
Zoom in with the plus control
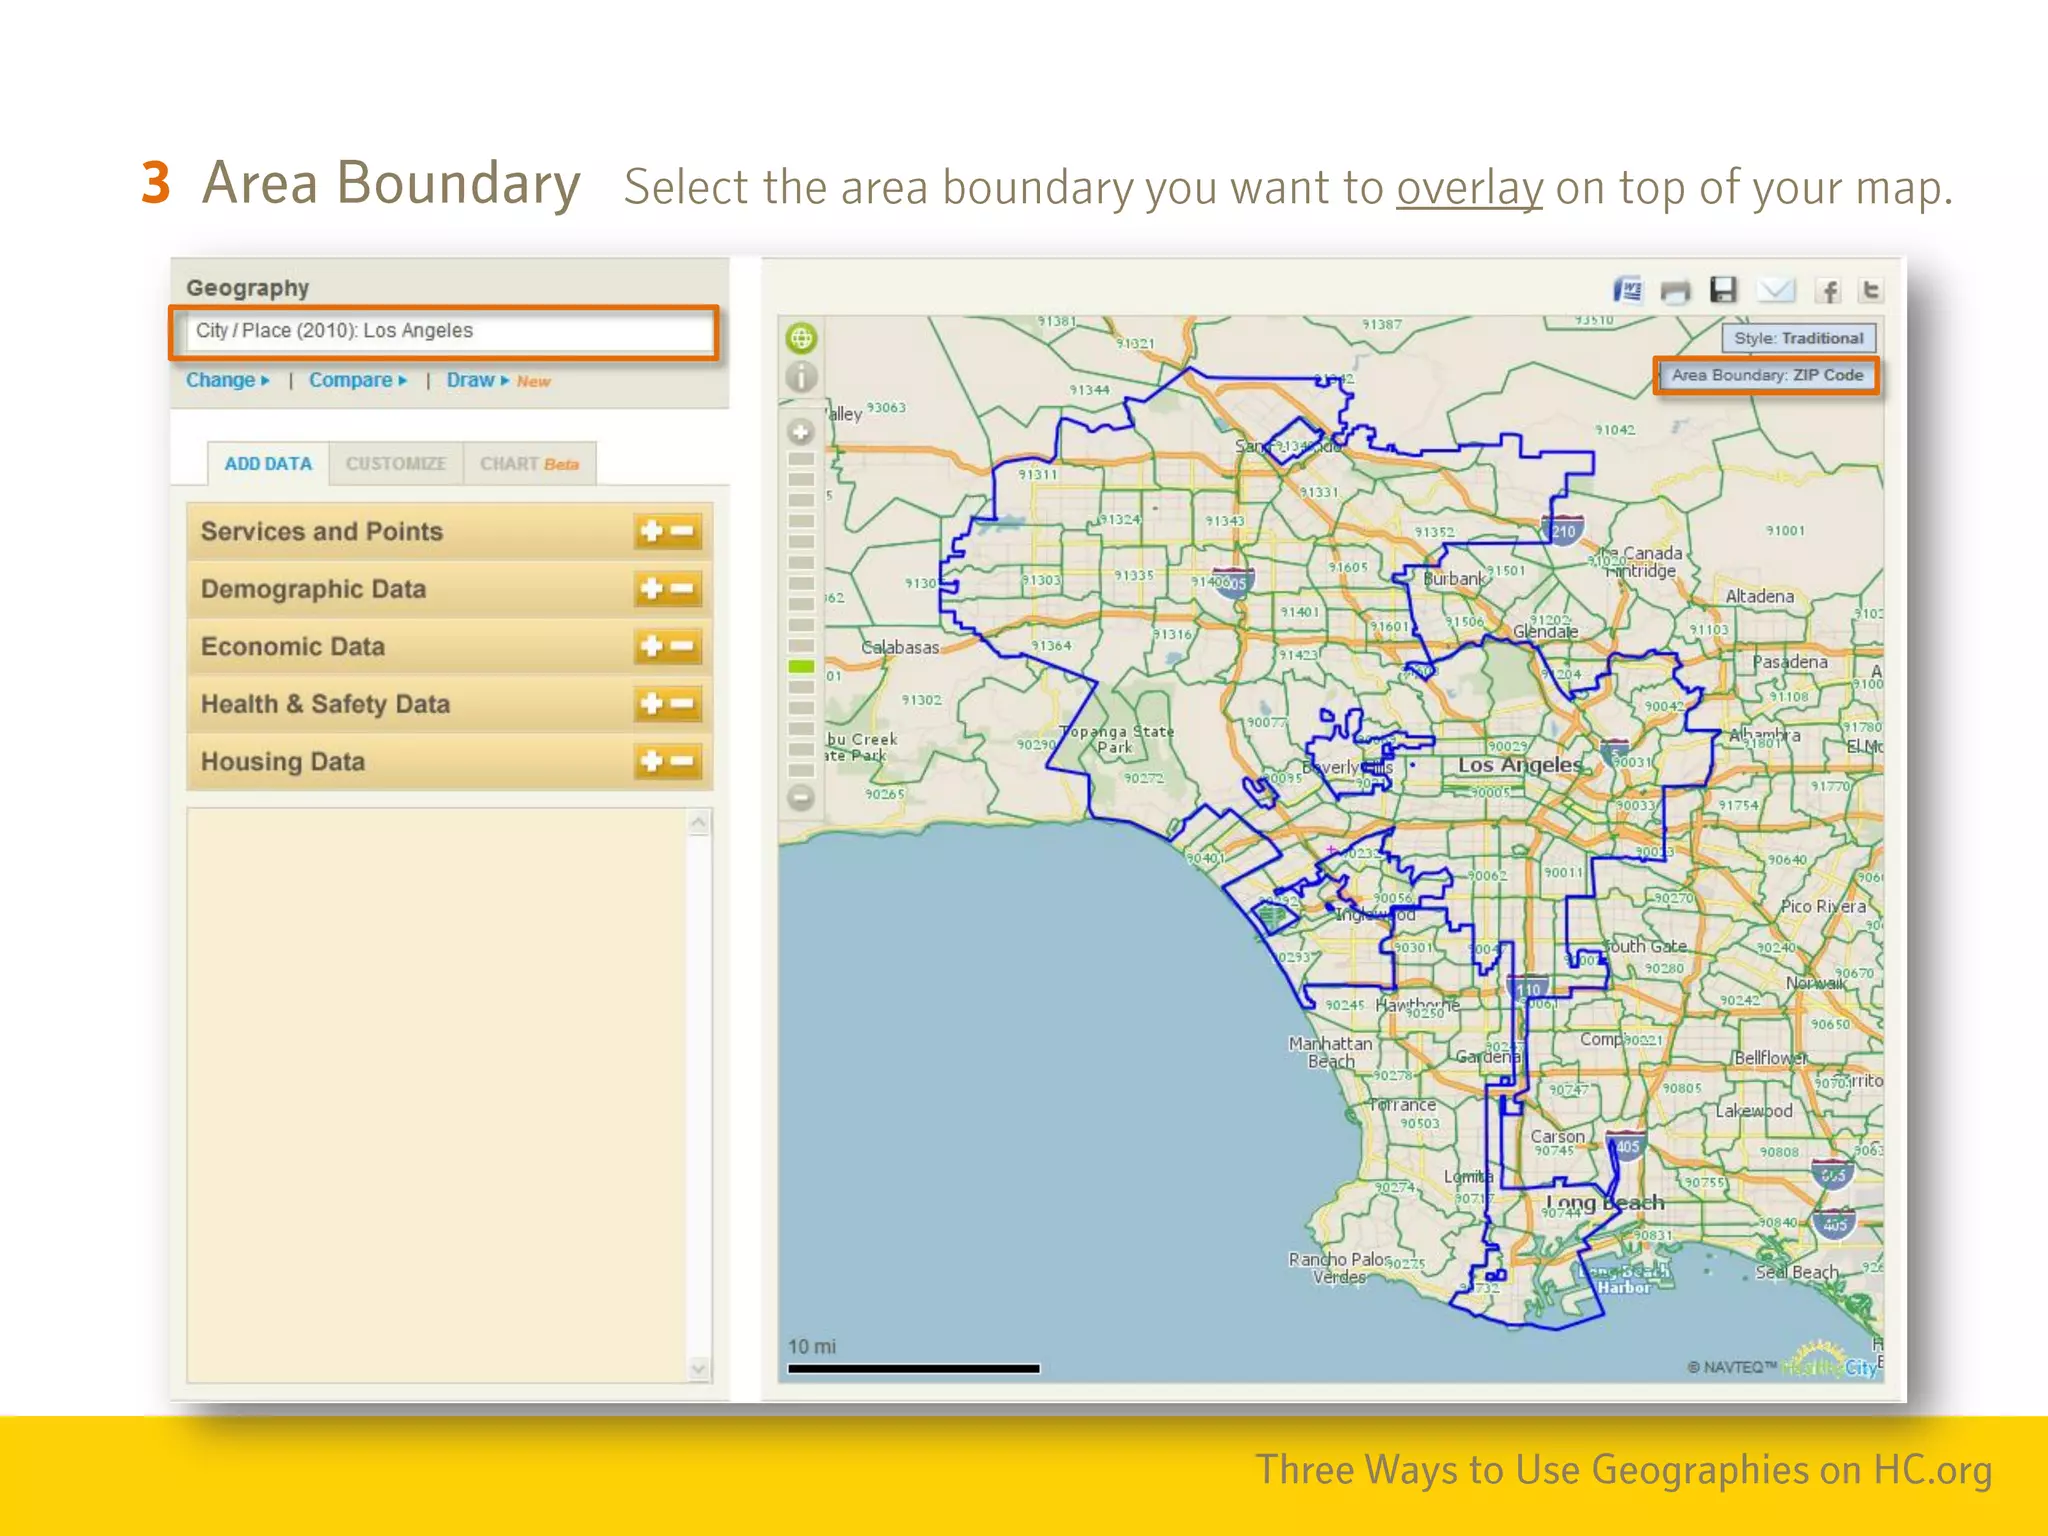(x=800, y=432)
